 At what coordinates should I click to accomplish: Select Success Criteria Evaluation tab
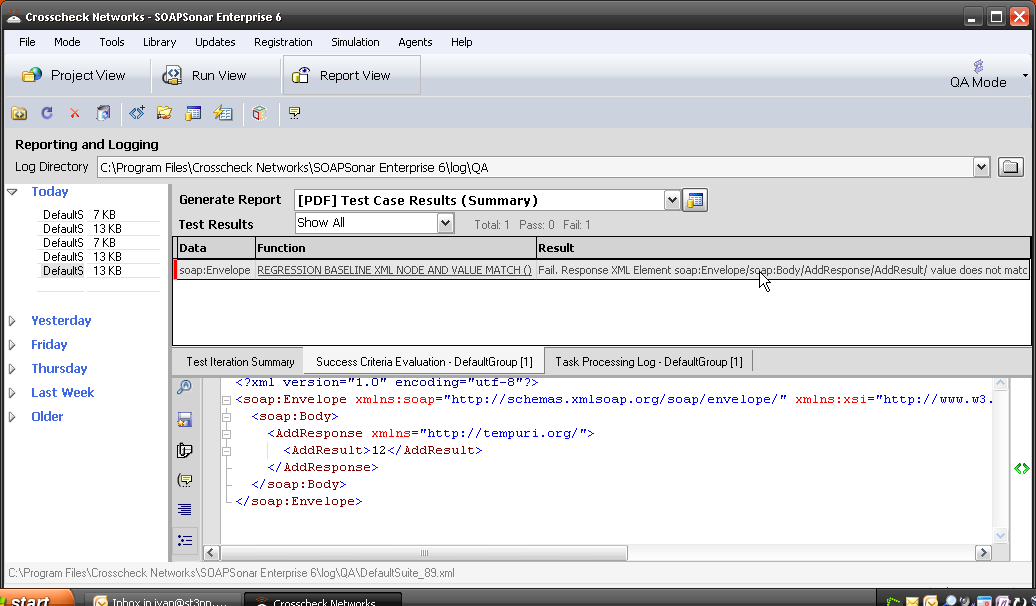(424, 361)
